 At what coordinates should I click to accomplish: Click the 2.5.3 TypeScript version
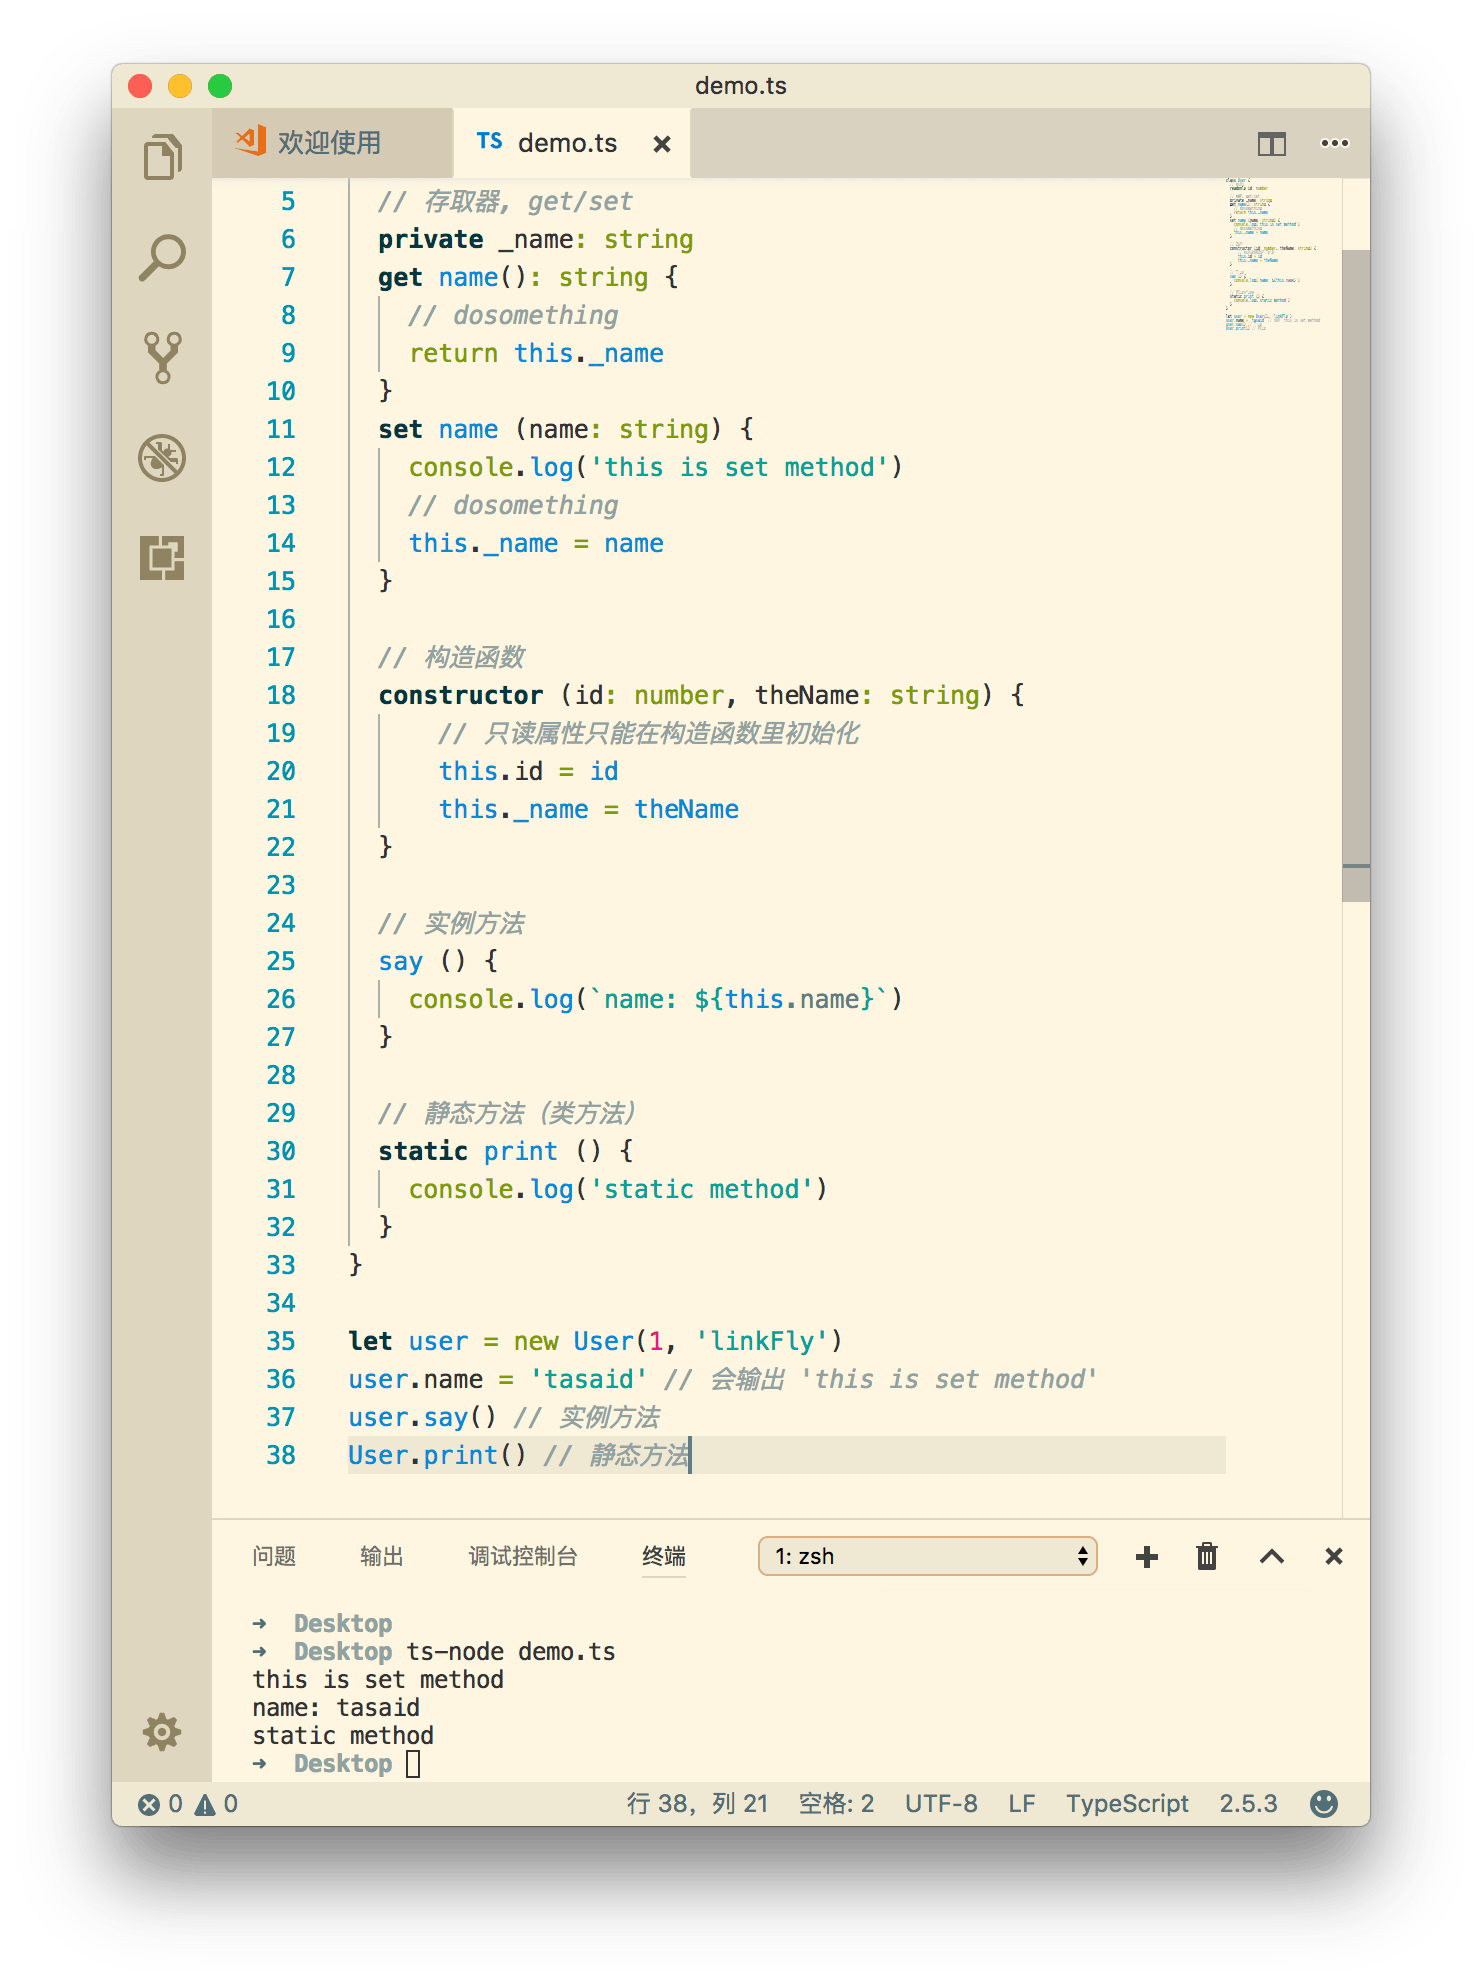(1248, 1804)
